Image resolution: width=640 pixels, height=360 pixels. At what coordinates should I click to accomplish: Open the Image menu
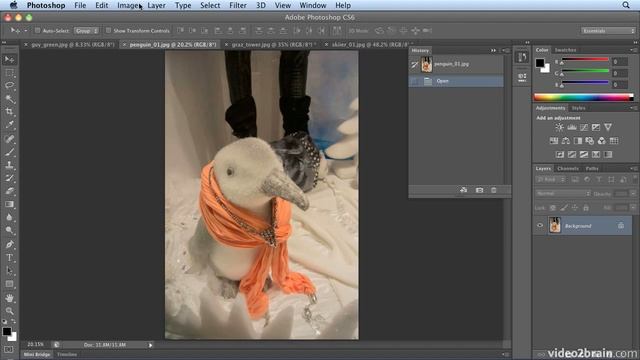click(x=128, y=5)
